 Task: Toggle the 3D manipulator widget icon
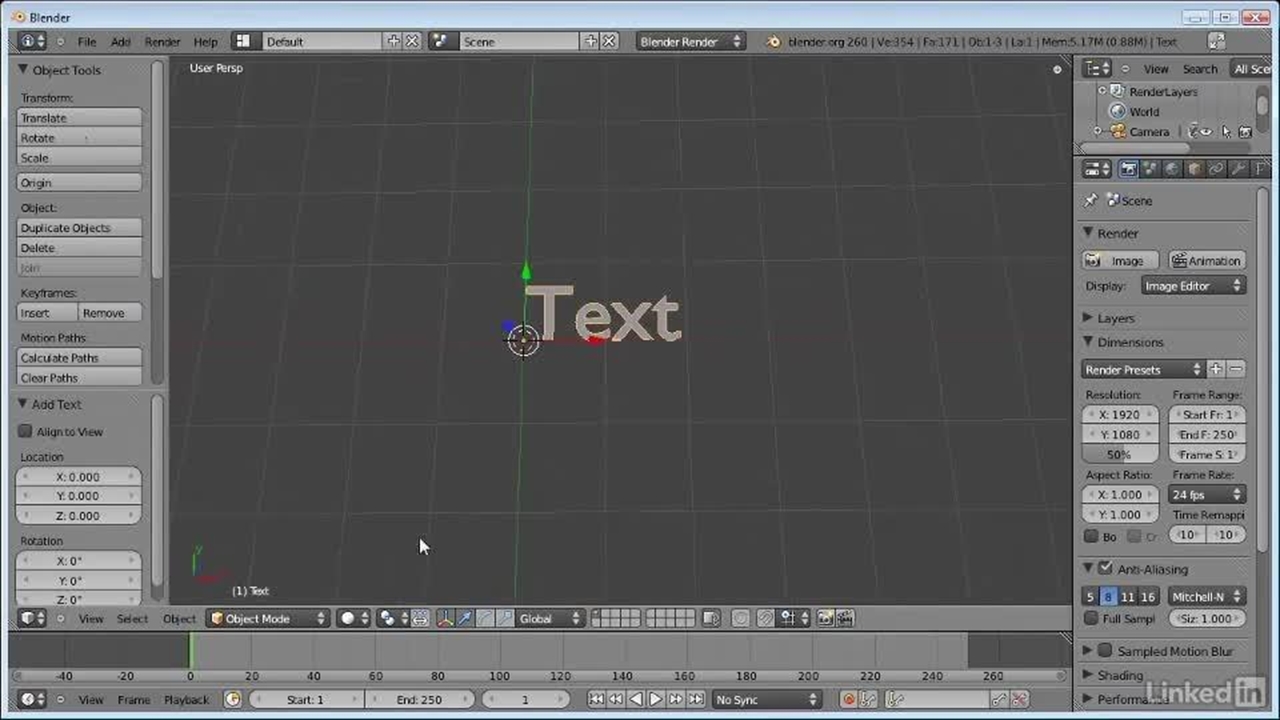[444, 618]
